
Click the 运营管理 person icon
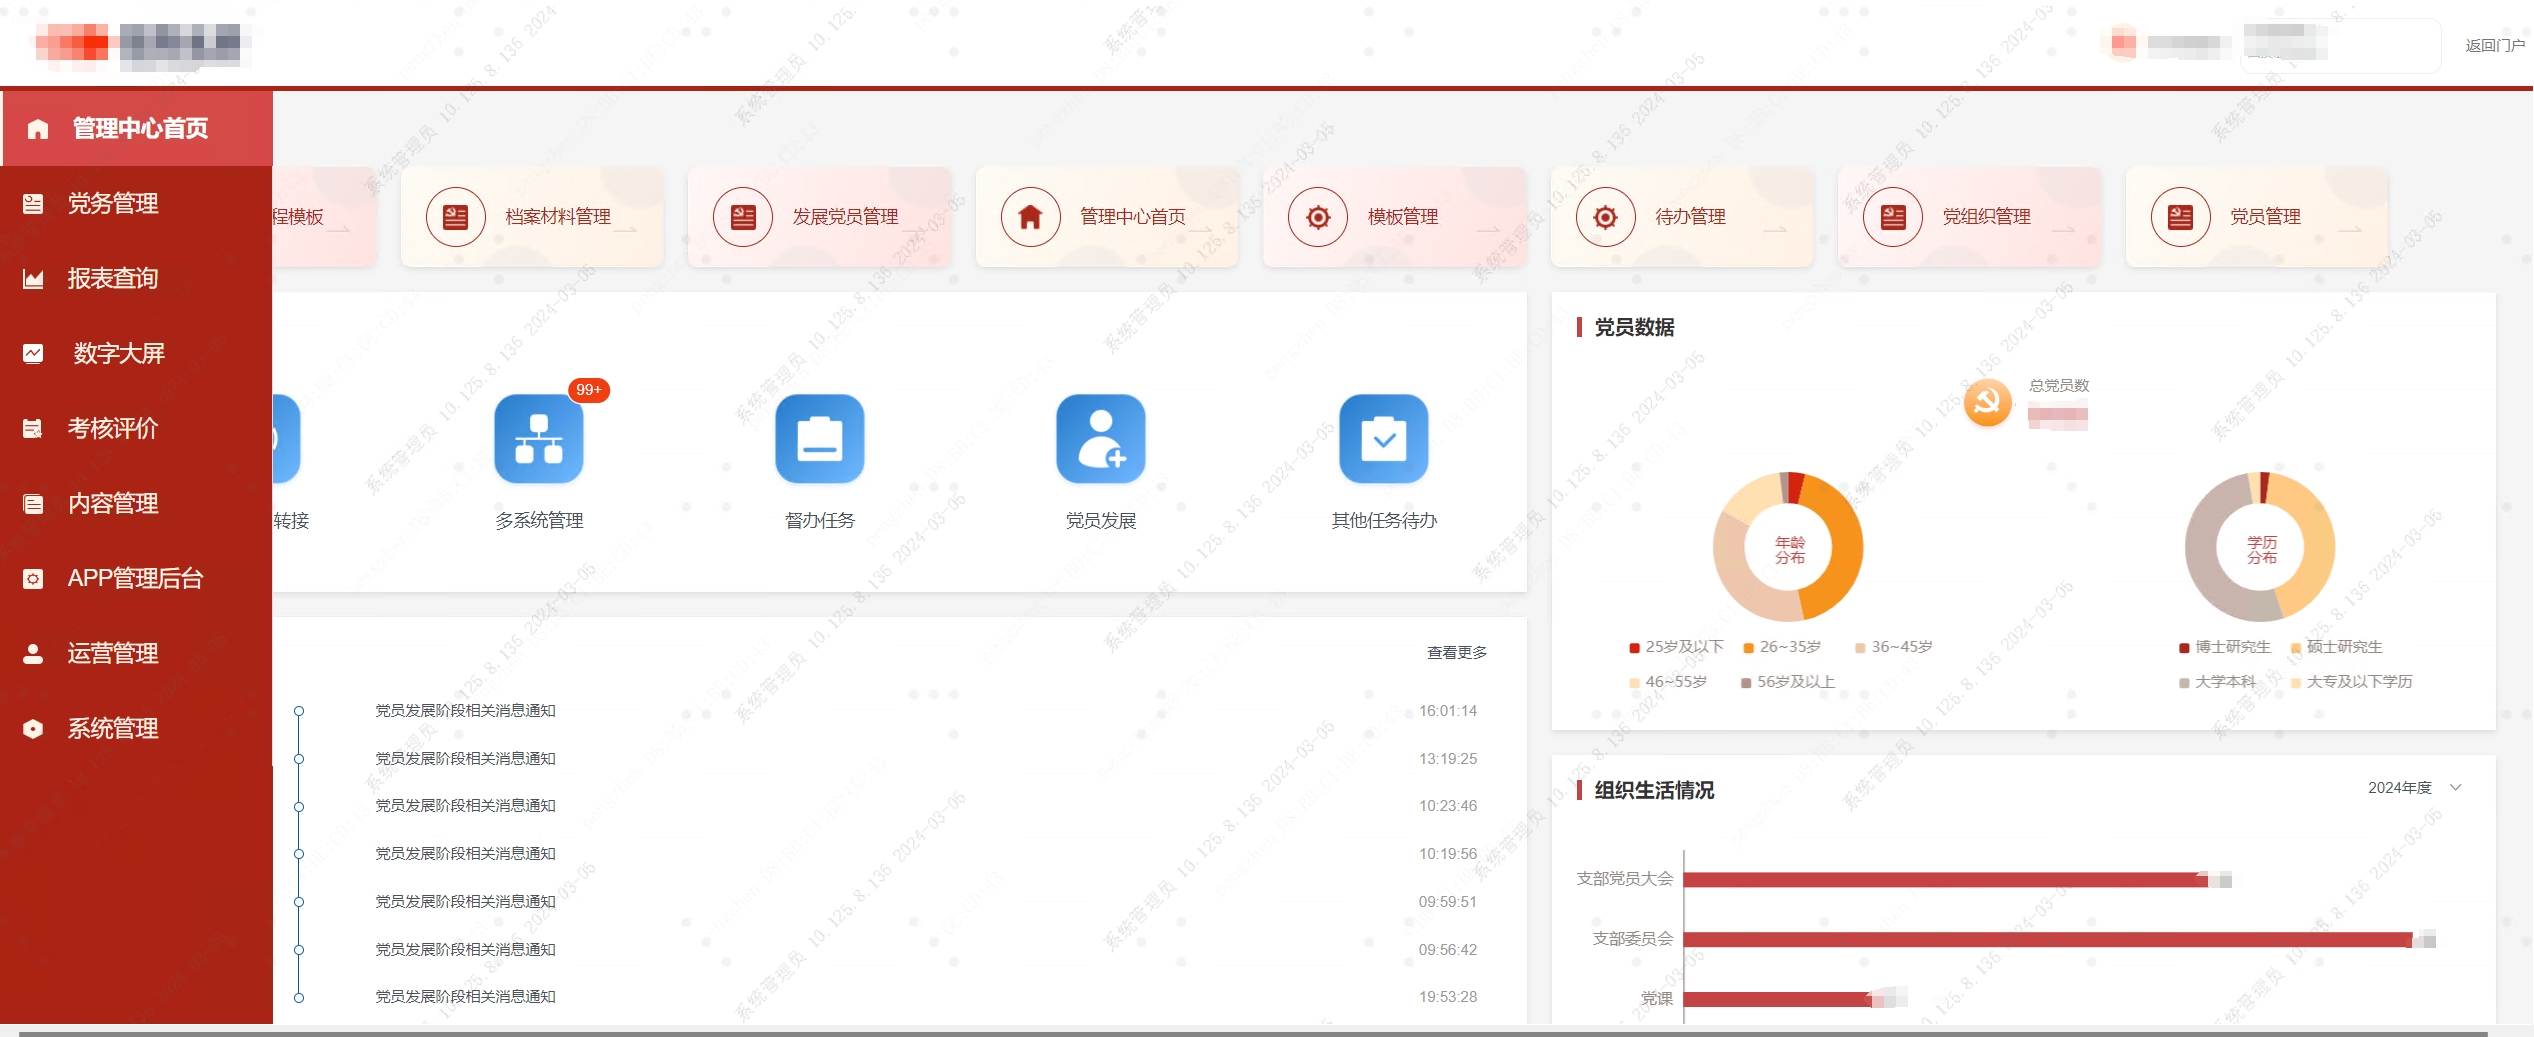click(33, 654)
